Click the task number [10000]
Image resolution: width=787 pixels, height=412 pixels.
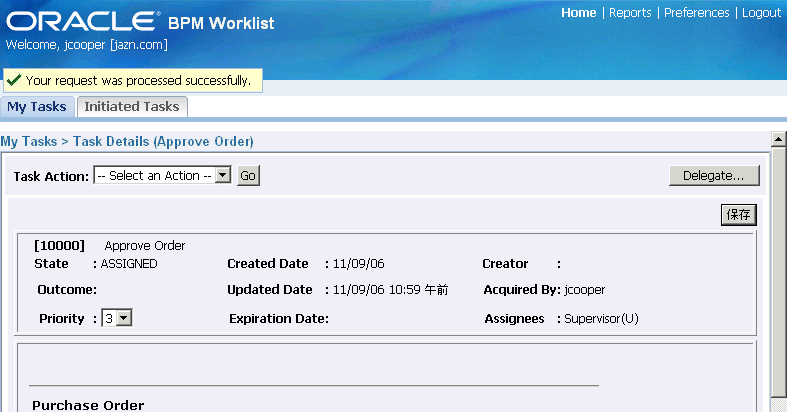tap(59, 246)
